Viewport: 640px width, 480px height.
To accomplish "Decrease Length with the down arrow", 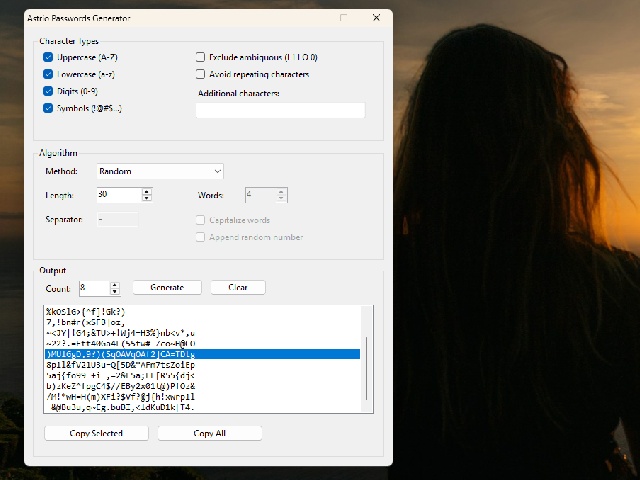I will pos(147,198).
